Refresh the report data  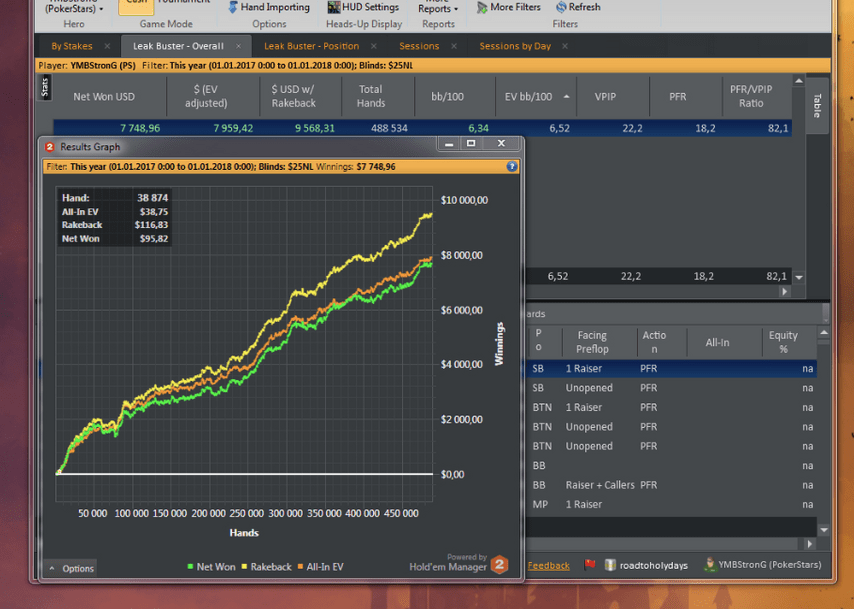[x=578, y=7]
